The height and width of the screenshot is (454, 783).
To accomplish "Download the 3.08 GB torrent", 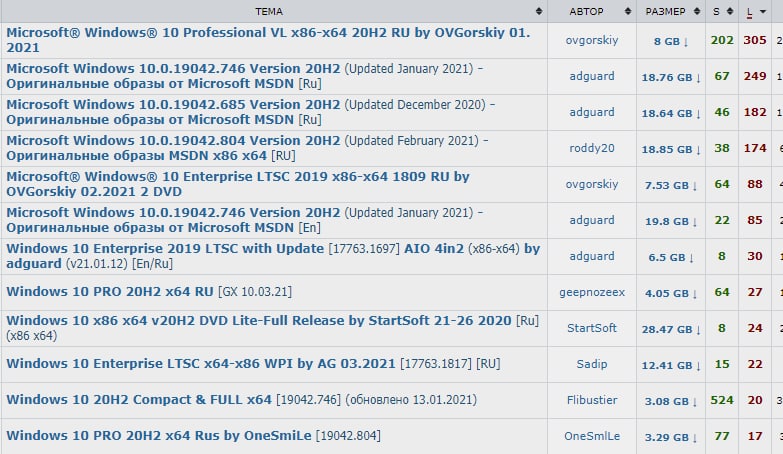I will click(x=671, y=401).
